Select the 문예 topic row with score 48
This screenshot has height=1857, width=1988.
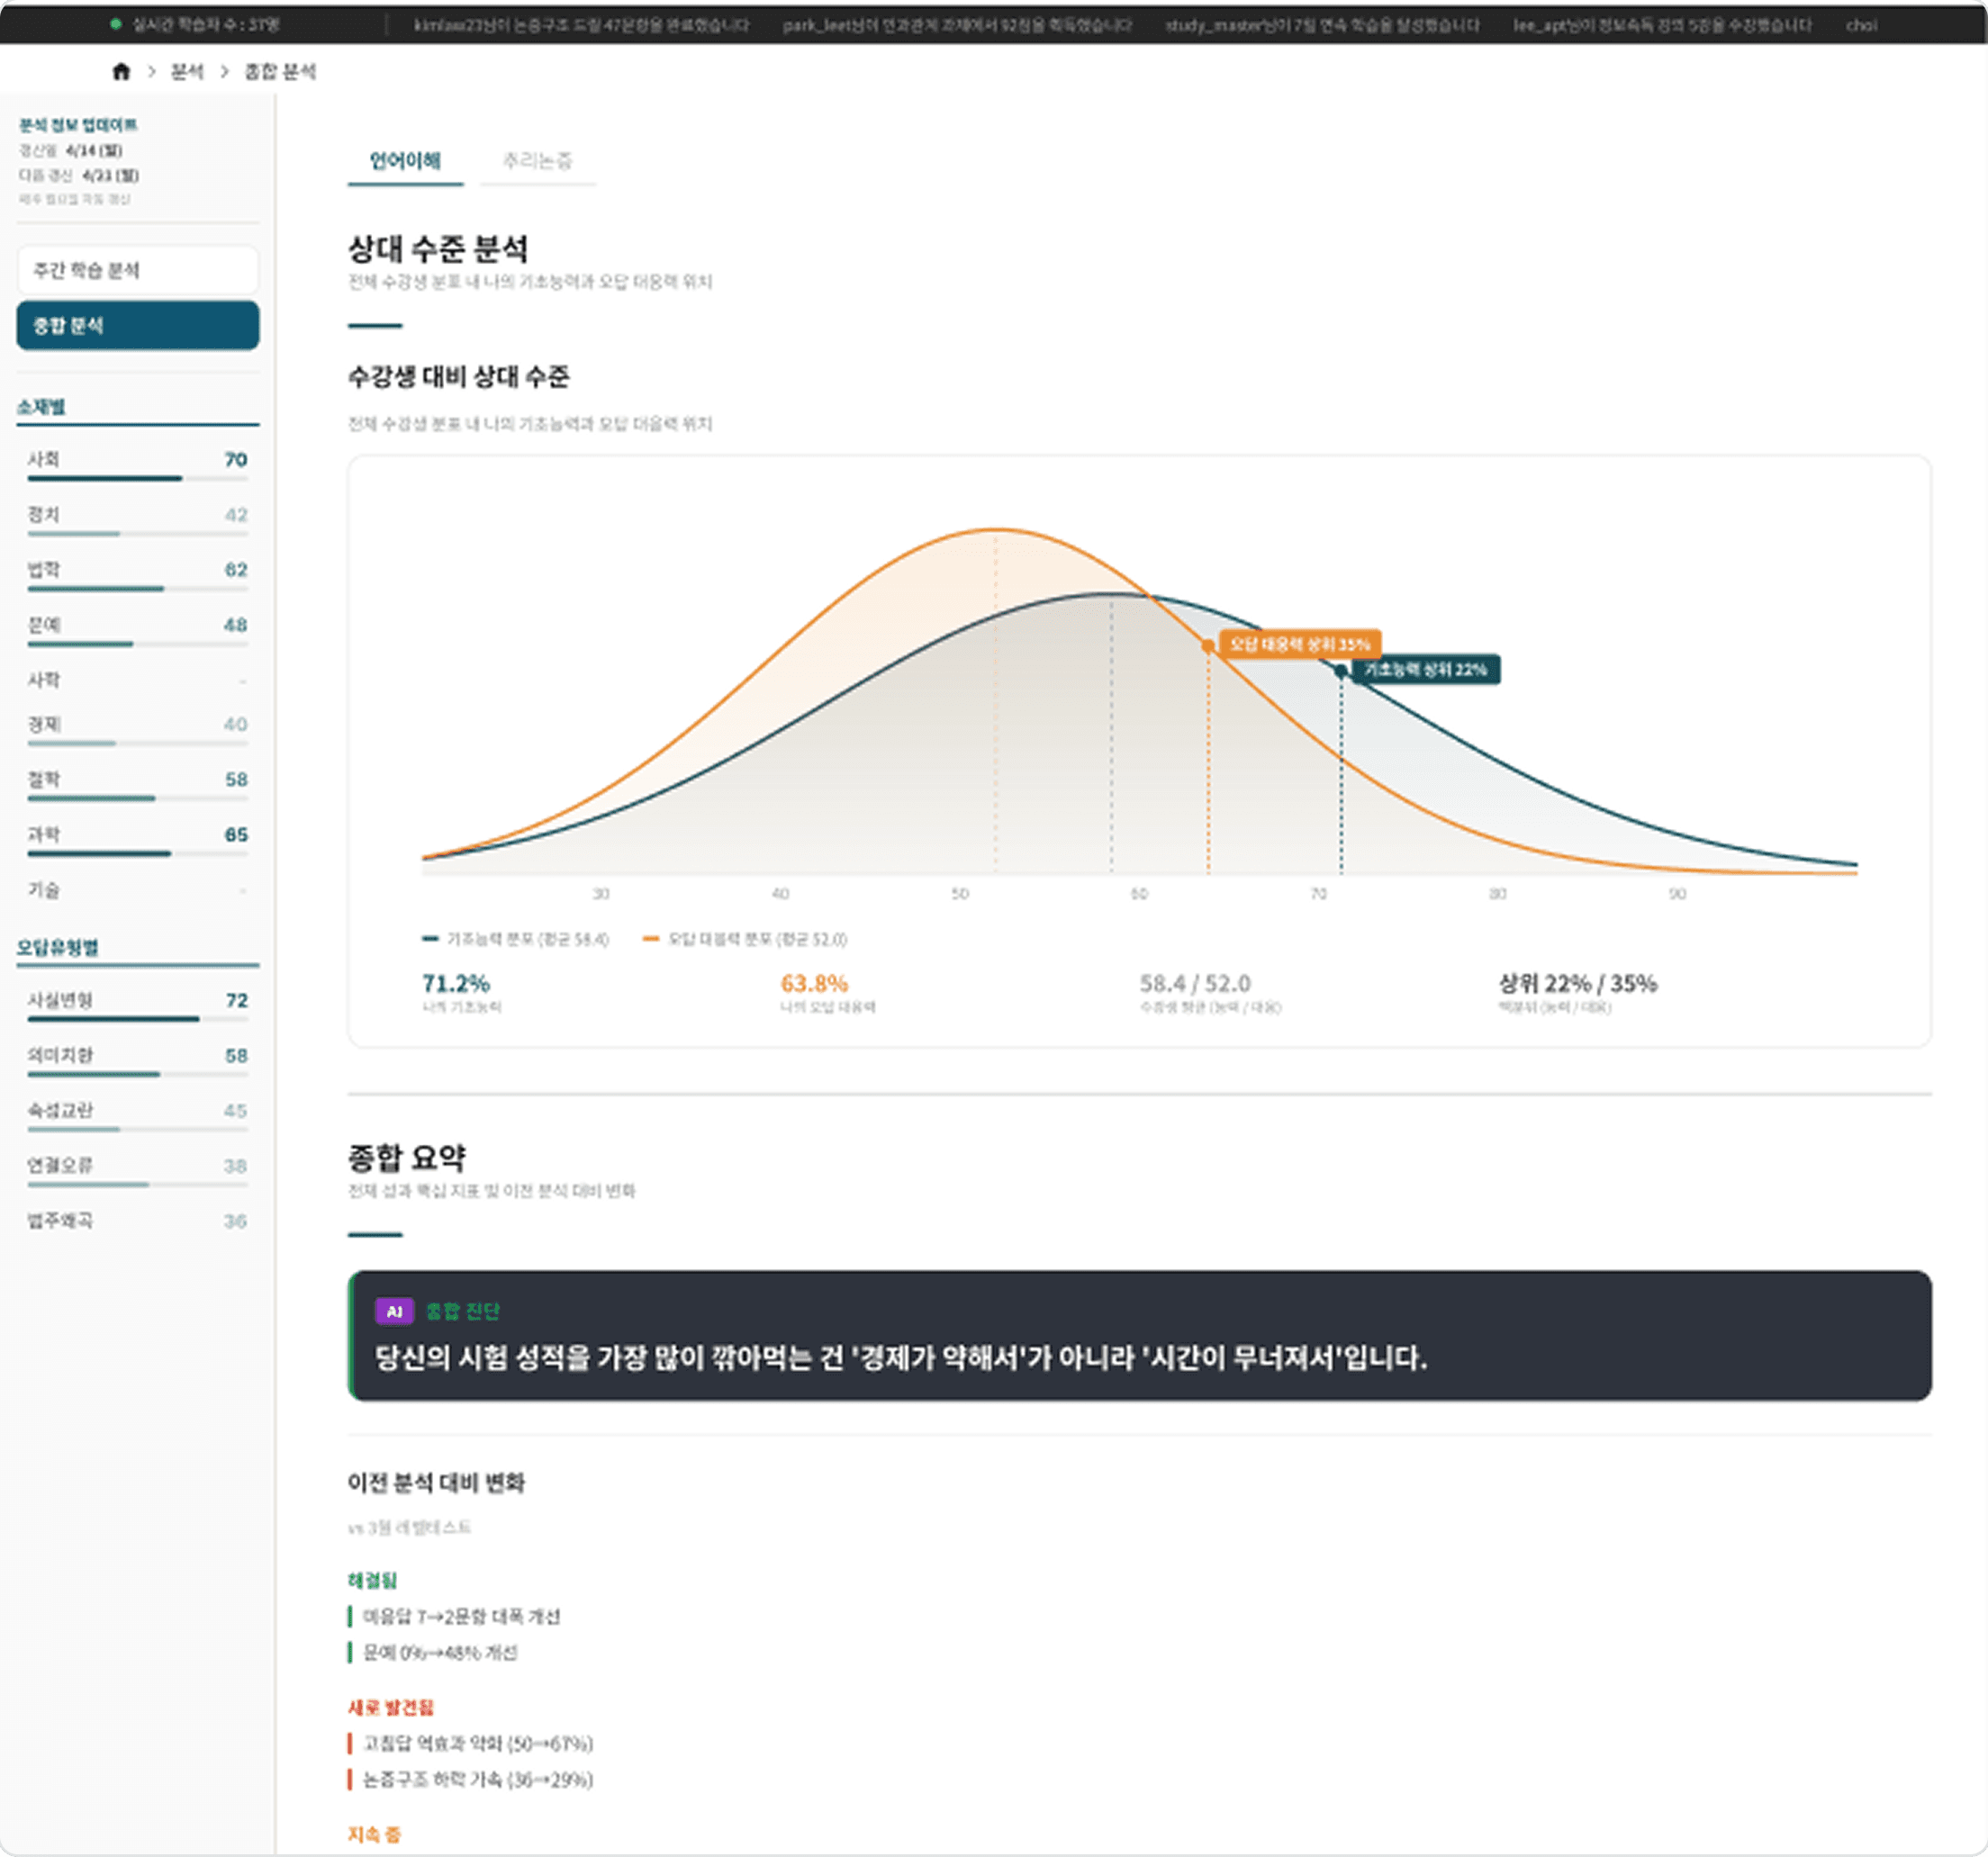(x=138, y=629)
